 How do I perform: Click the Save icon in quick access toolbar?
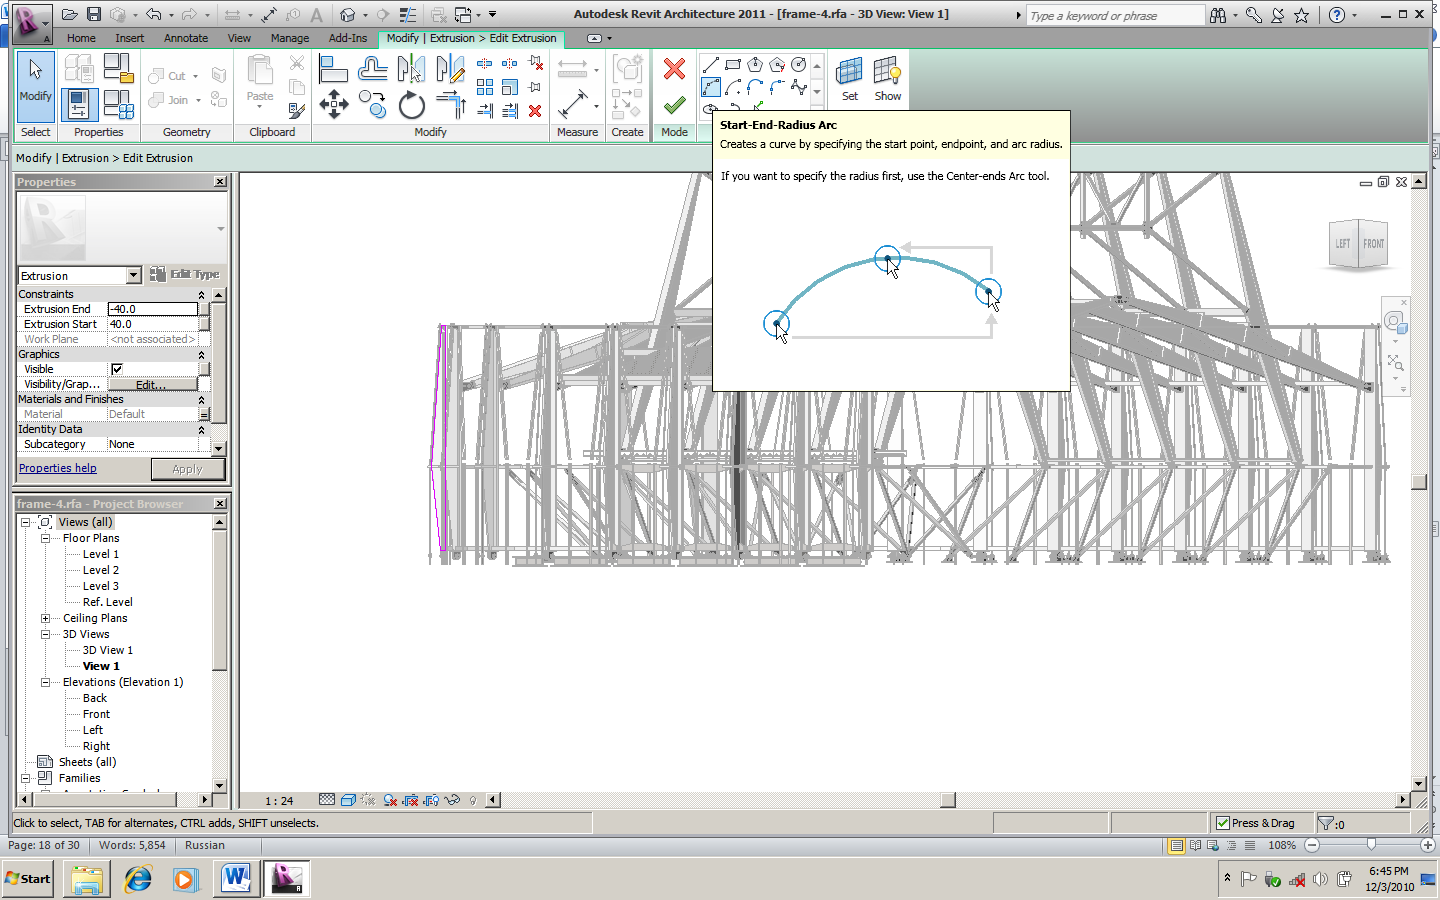point(94,15)
